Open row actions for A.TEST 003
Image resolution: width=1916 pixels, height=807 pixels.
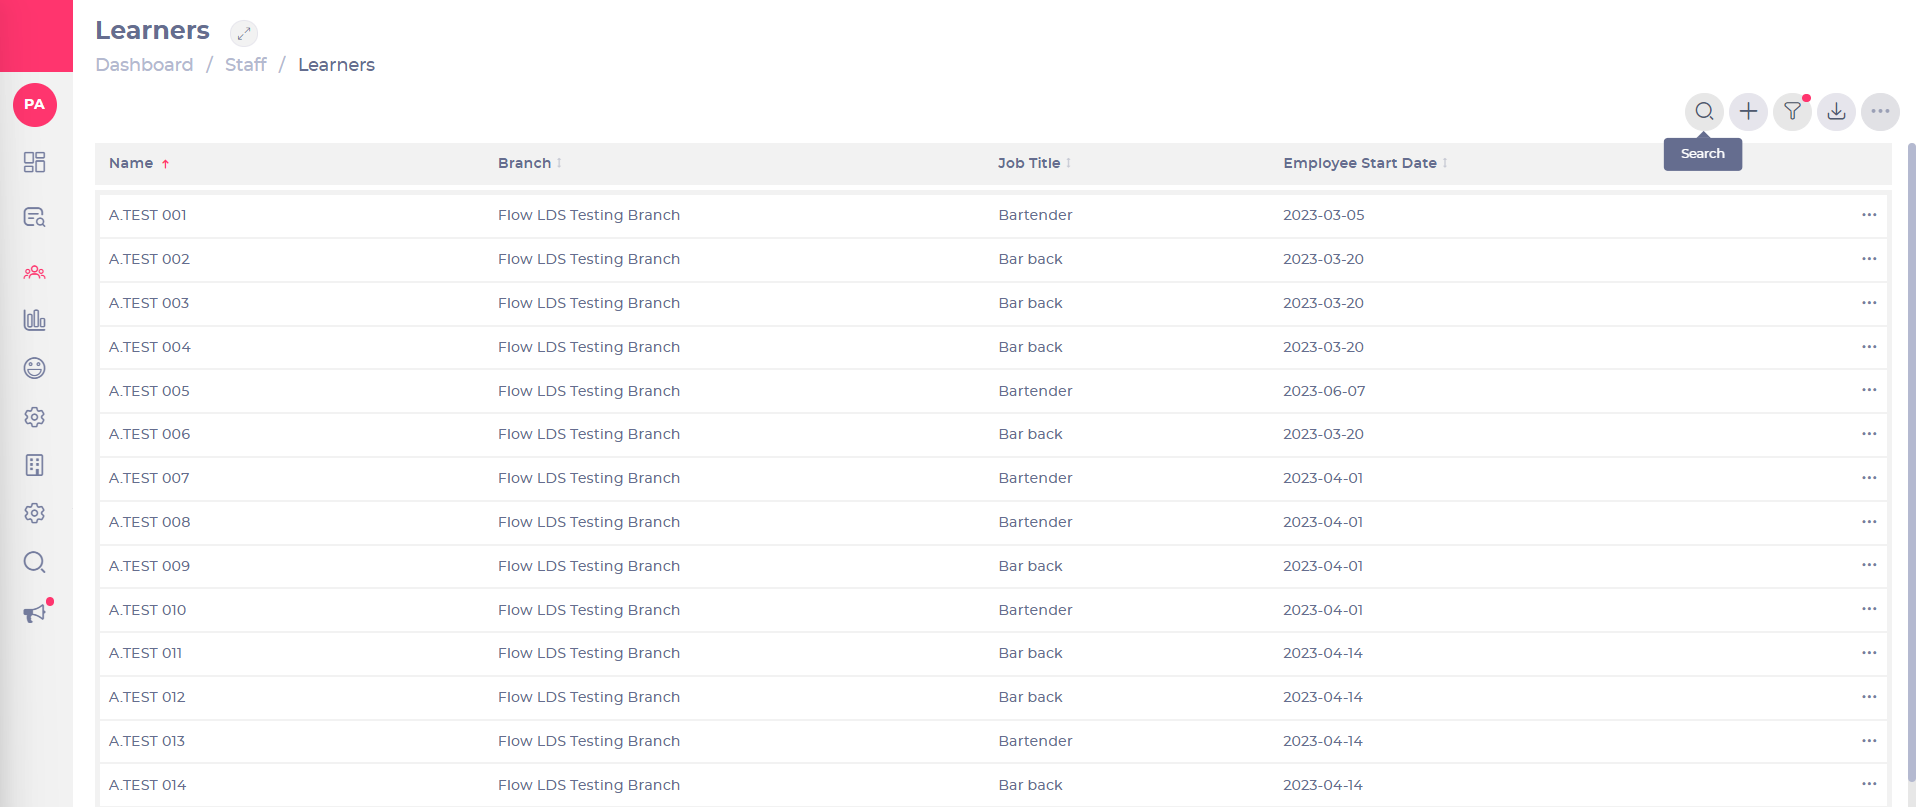pyautogui.click(x=1869, y=303)
